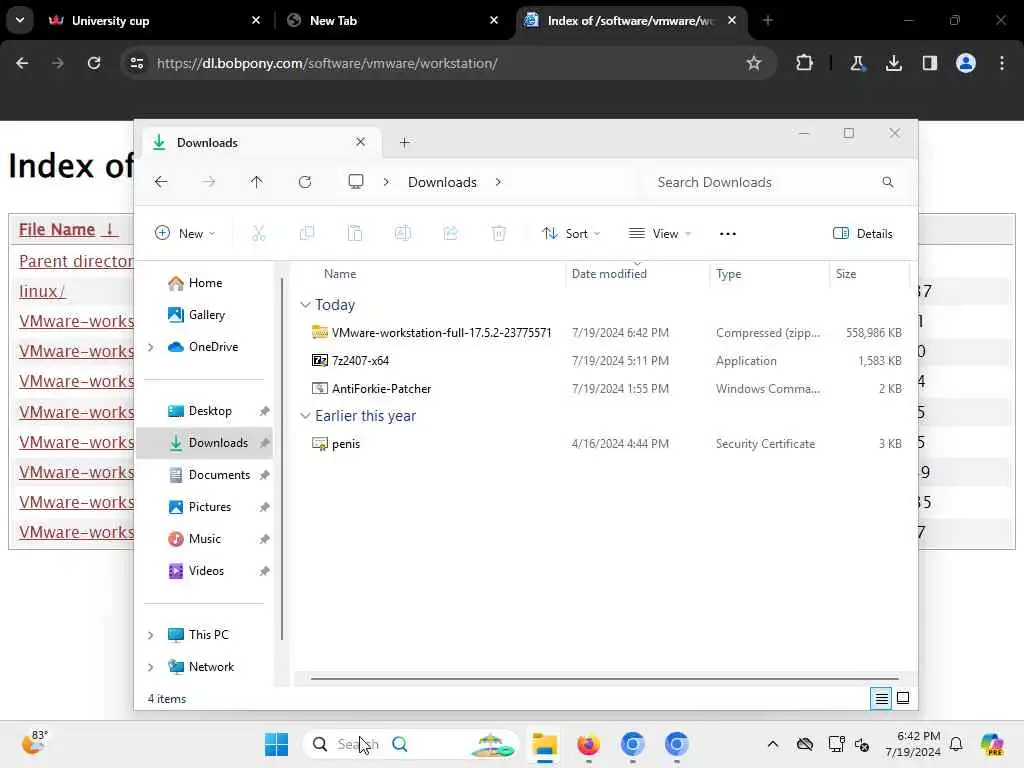1024x768 pixels.
Task: Go back in File Explorer
Action: (161, 182)
